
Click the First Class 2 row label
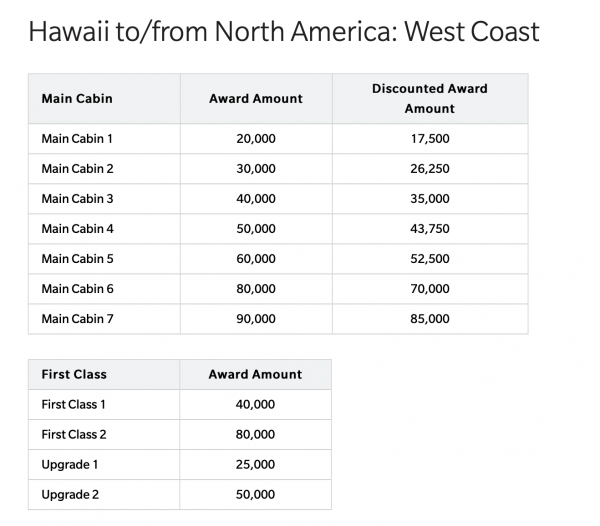73,435
